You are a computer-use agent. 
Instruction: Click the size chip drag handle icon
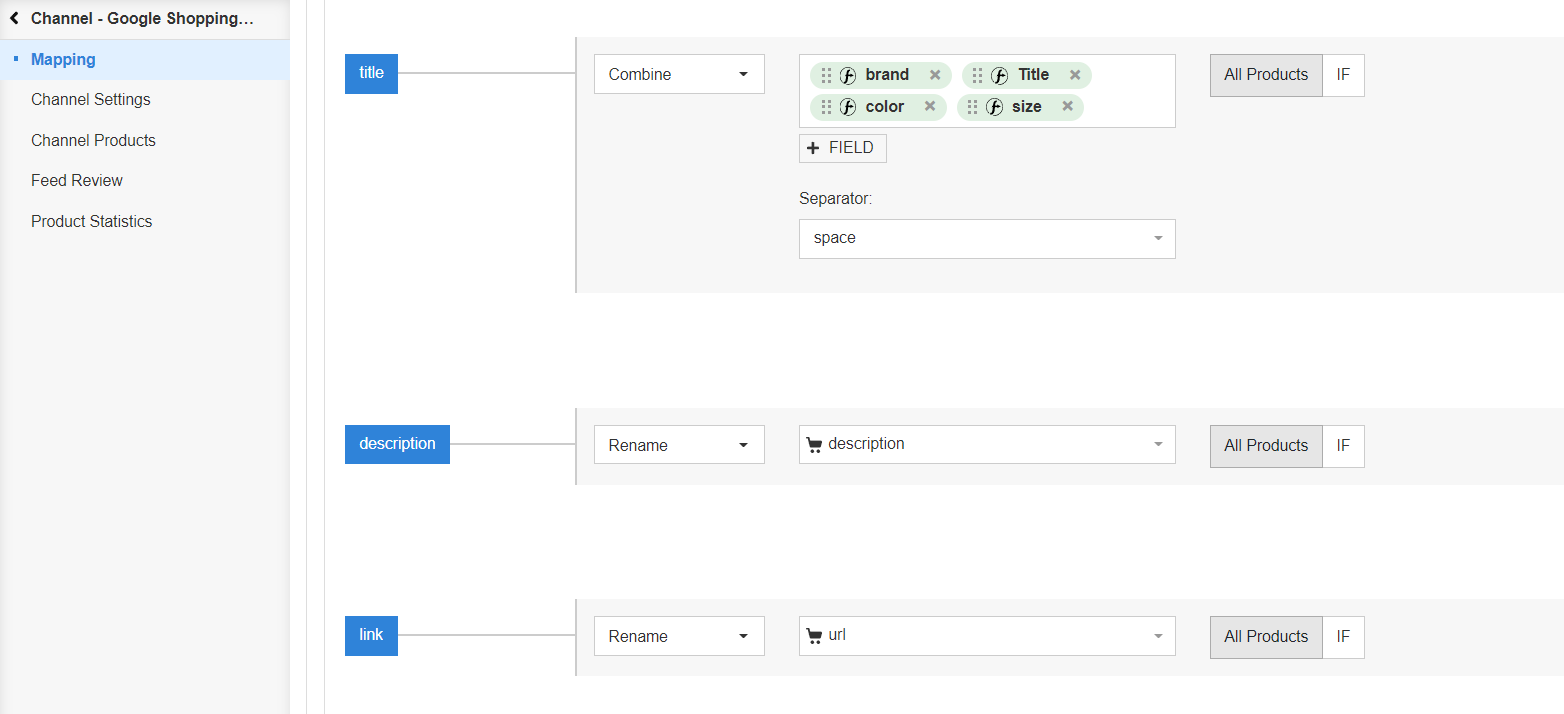973,107
